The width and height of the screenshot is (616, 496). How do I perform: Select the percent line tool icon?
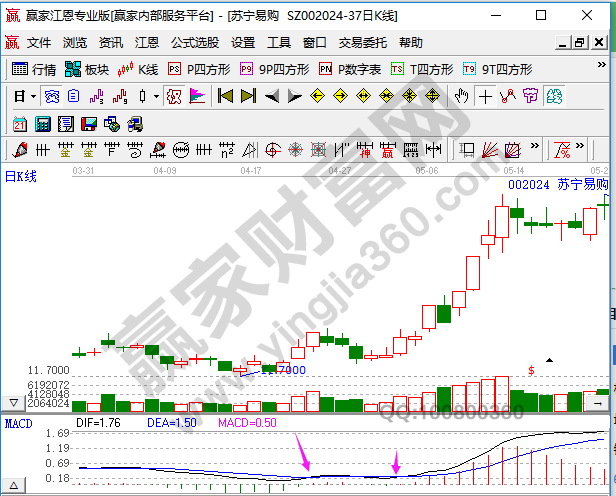point(563,150)
